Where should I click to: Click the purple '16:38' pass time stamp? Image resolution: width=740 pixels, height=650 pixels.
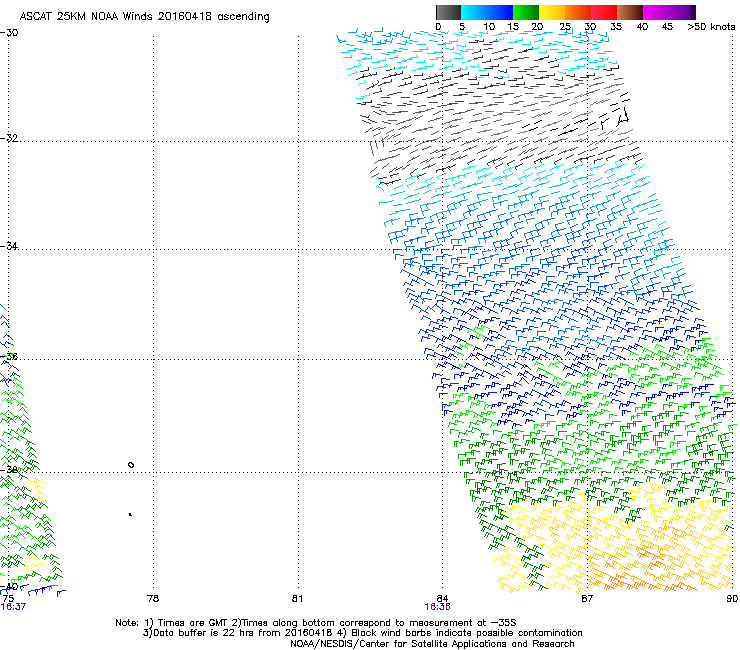(x=437, y=607)
